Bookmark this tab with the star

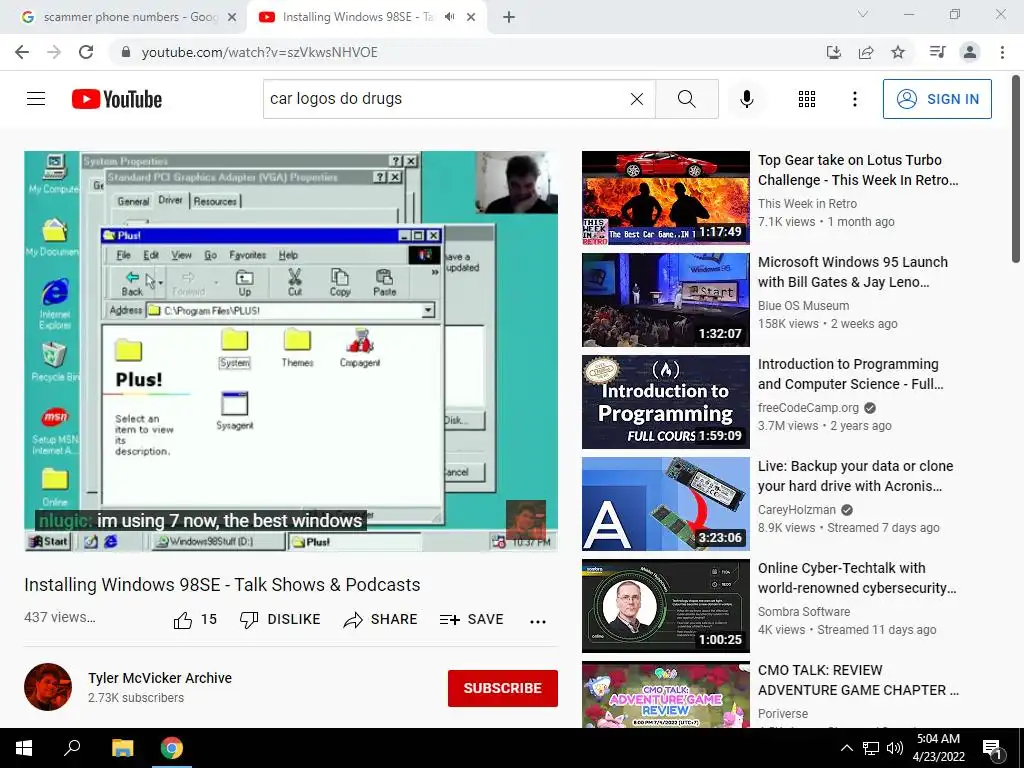pyautogui.click(x=898, y=52)
